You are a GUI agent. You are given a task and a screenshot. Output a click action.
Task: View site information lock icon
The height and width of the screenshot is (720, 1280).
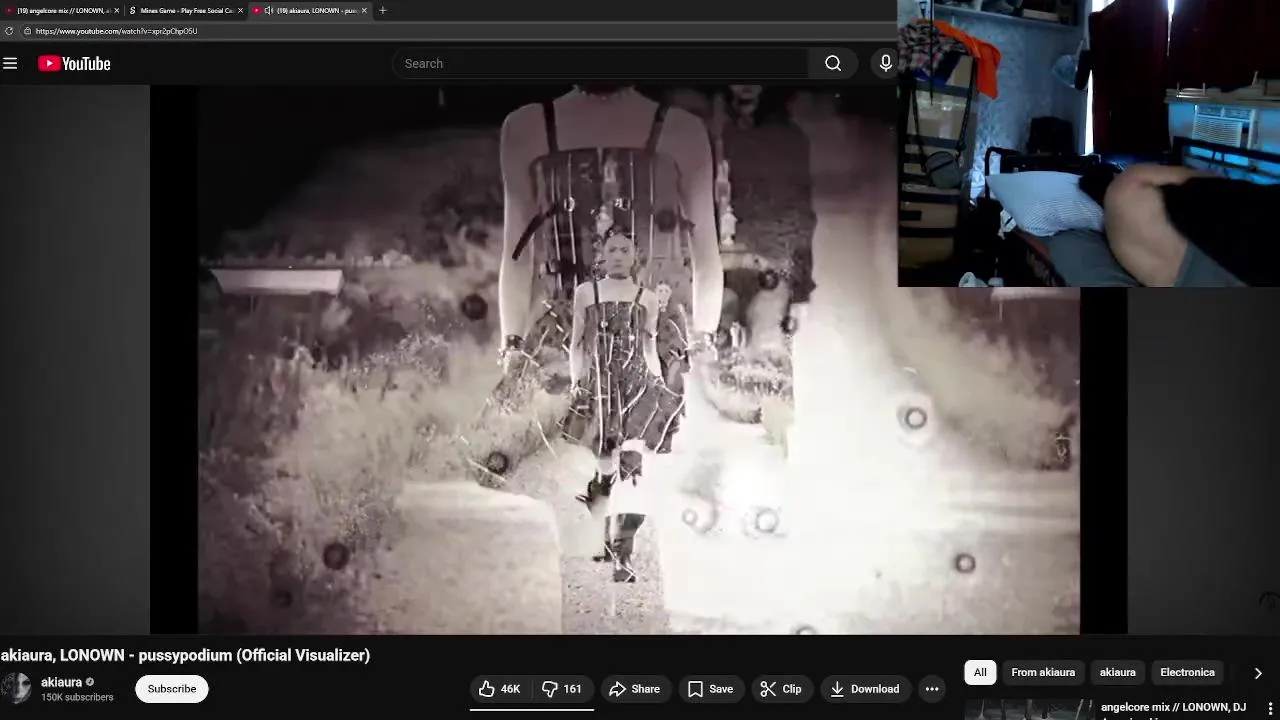click(27, 31)
